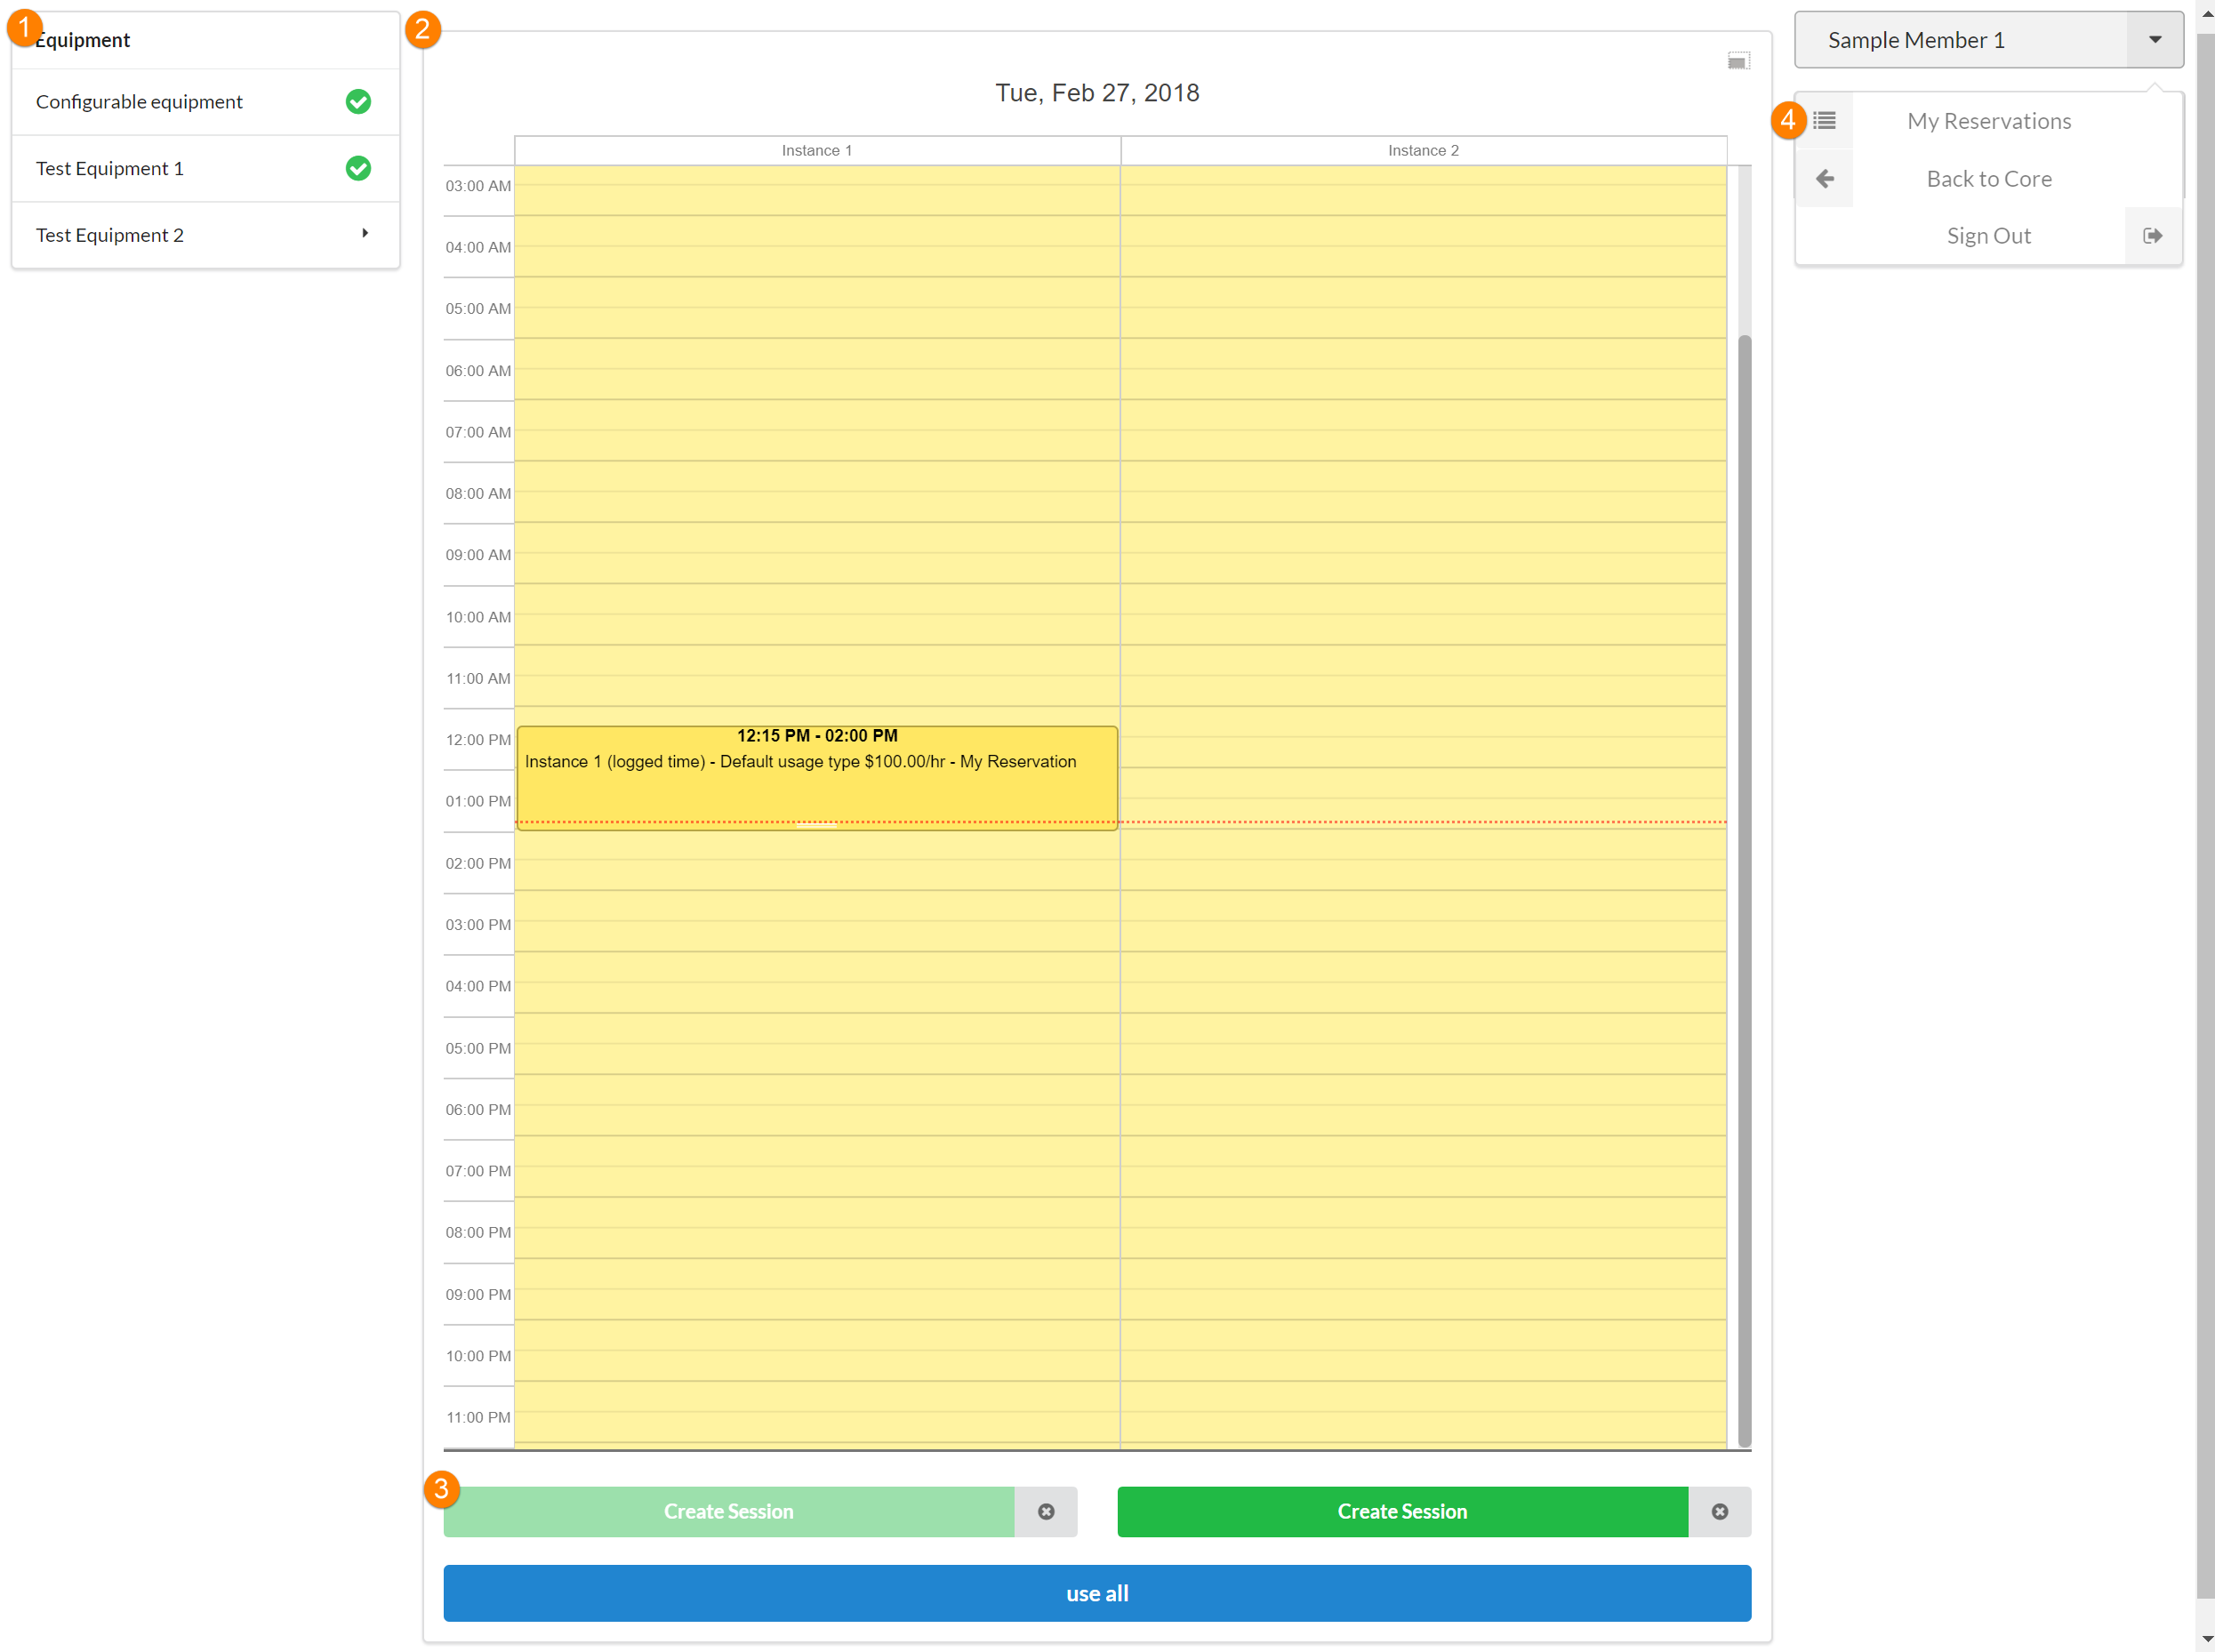Select My Reservations menu item
Viewport: 2215px width, 1652px height.
click(x=1988, y=121)
